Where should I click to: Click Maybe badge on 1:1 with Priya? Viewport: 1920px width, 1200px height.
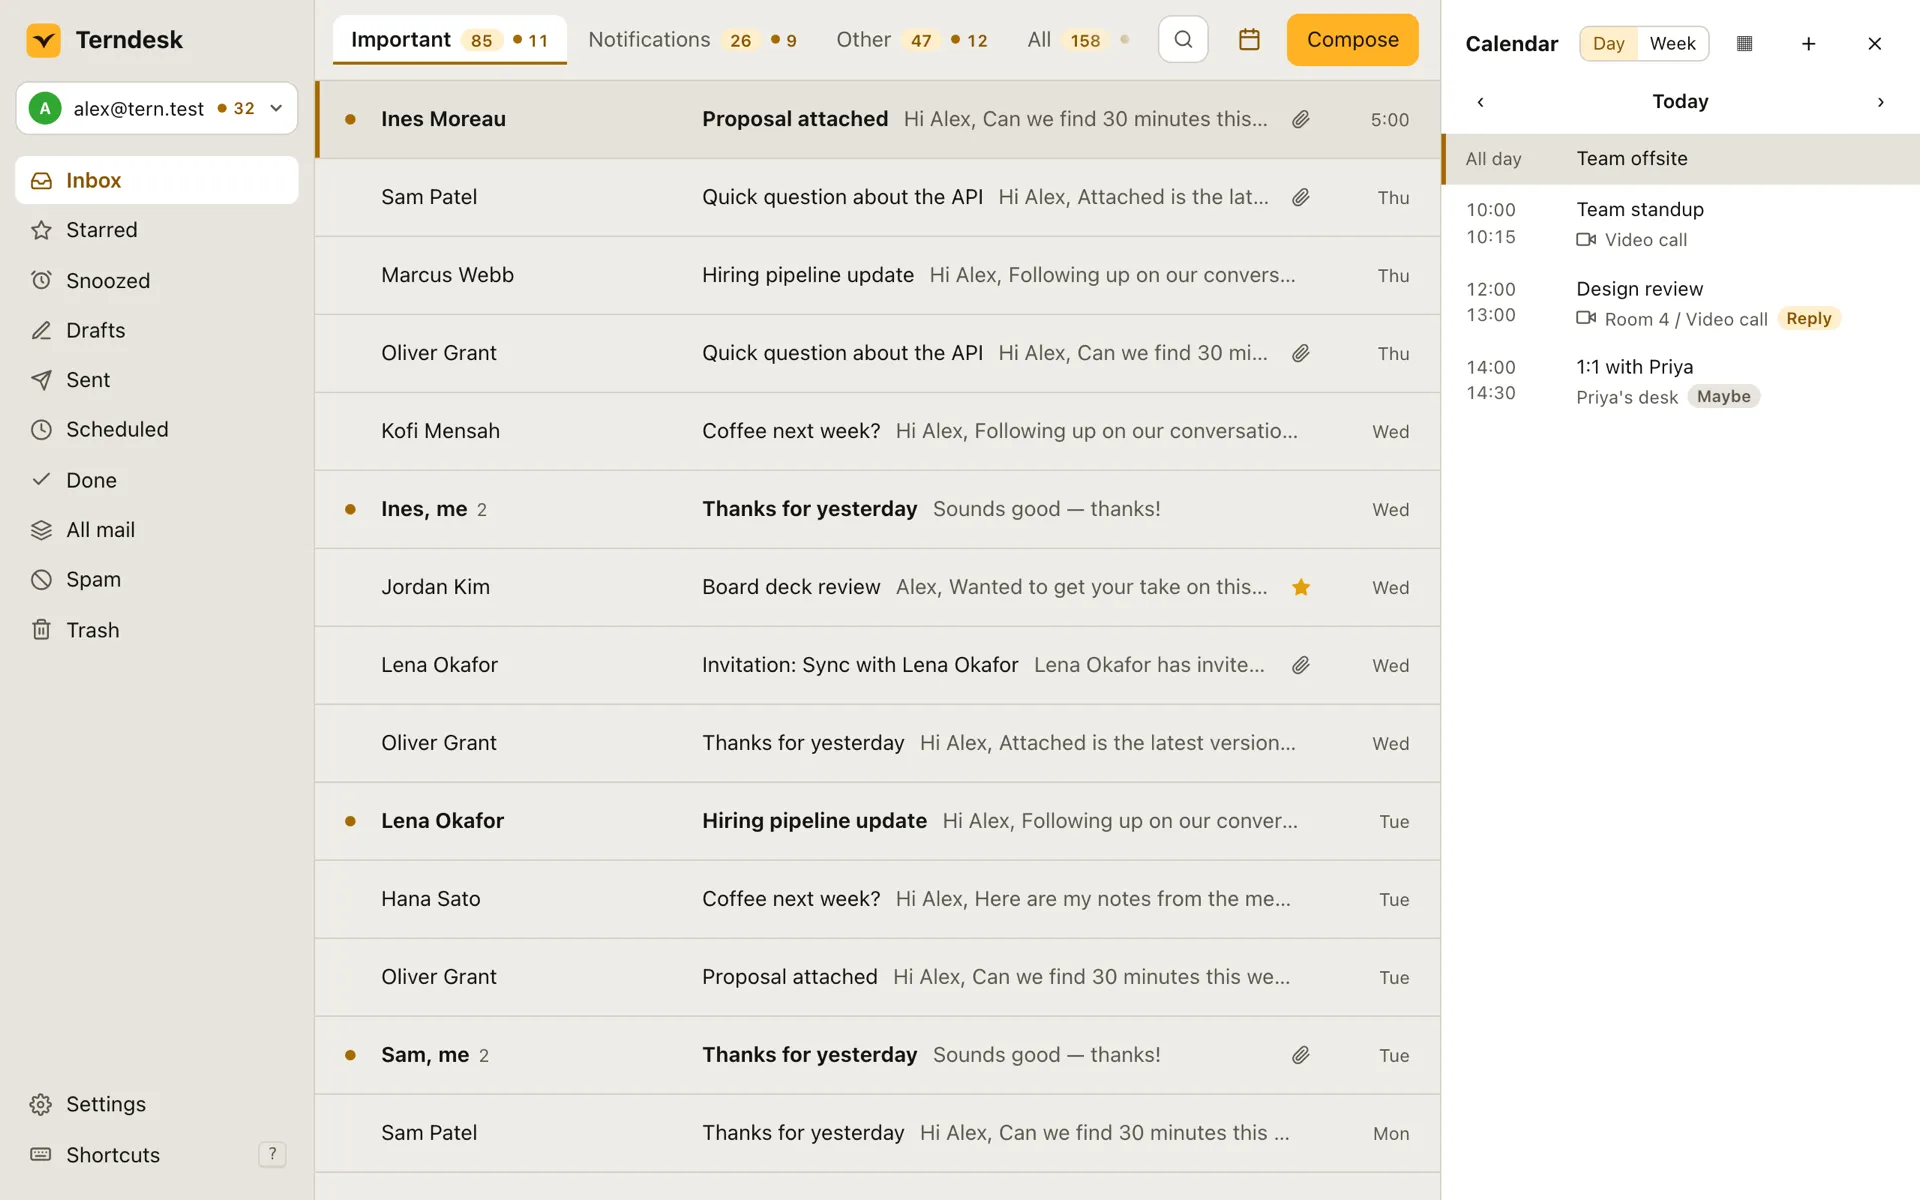click(1723, 397)
